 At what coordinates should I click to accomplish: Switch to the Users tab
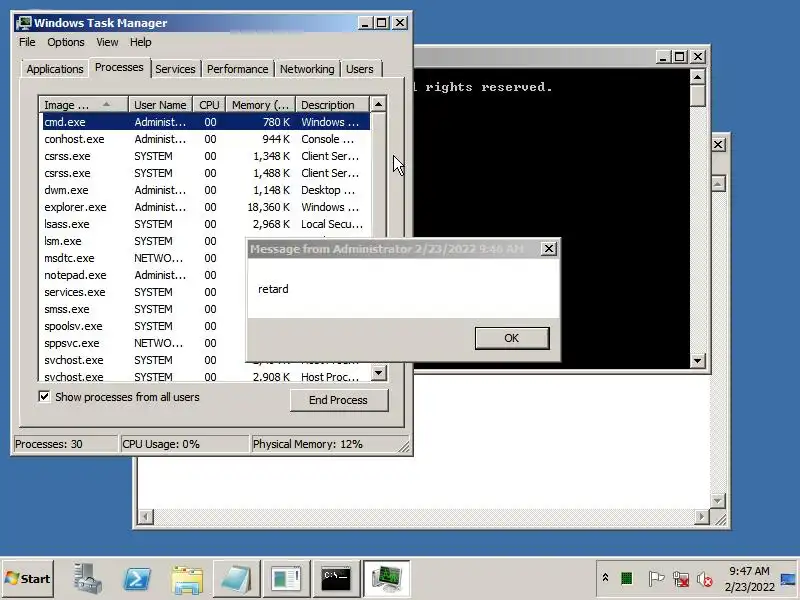(x=360, y=69)
